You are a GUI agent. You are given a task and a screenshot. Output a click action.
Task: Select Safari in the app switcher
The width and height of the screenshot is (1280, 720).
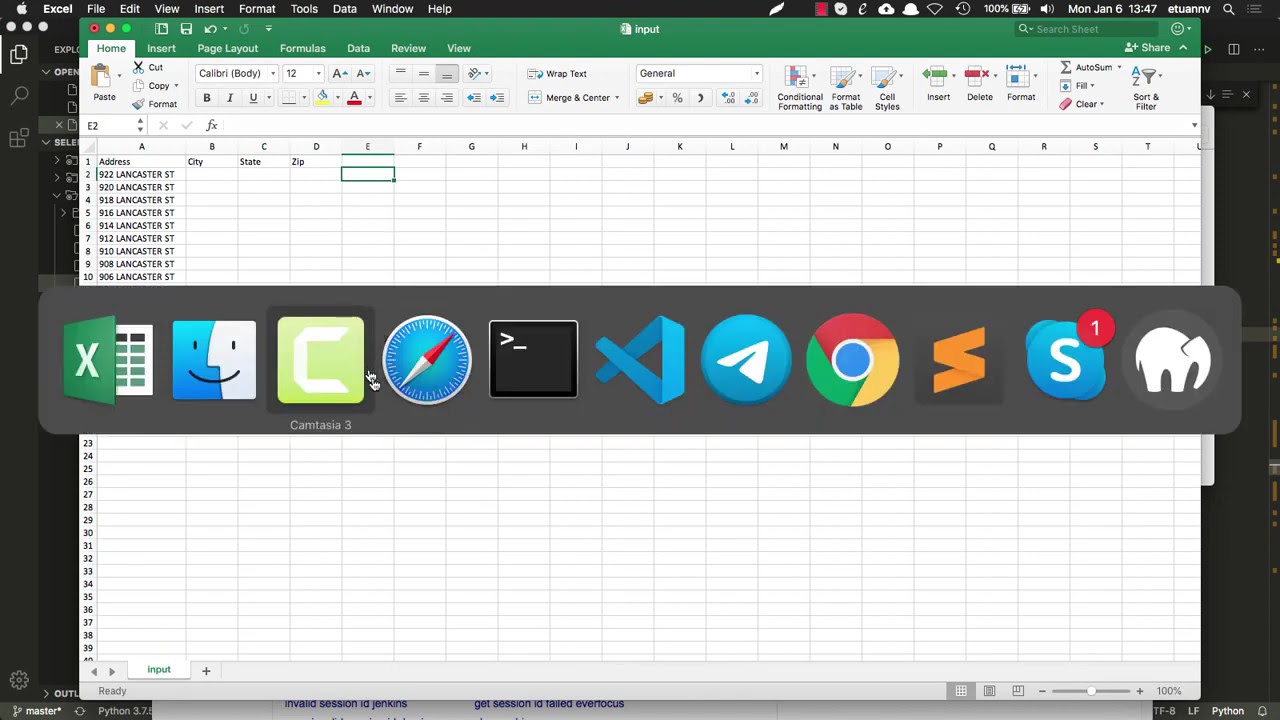[x=427, y=360]
